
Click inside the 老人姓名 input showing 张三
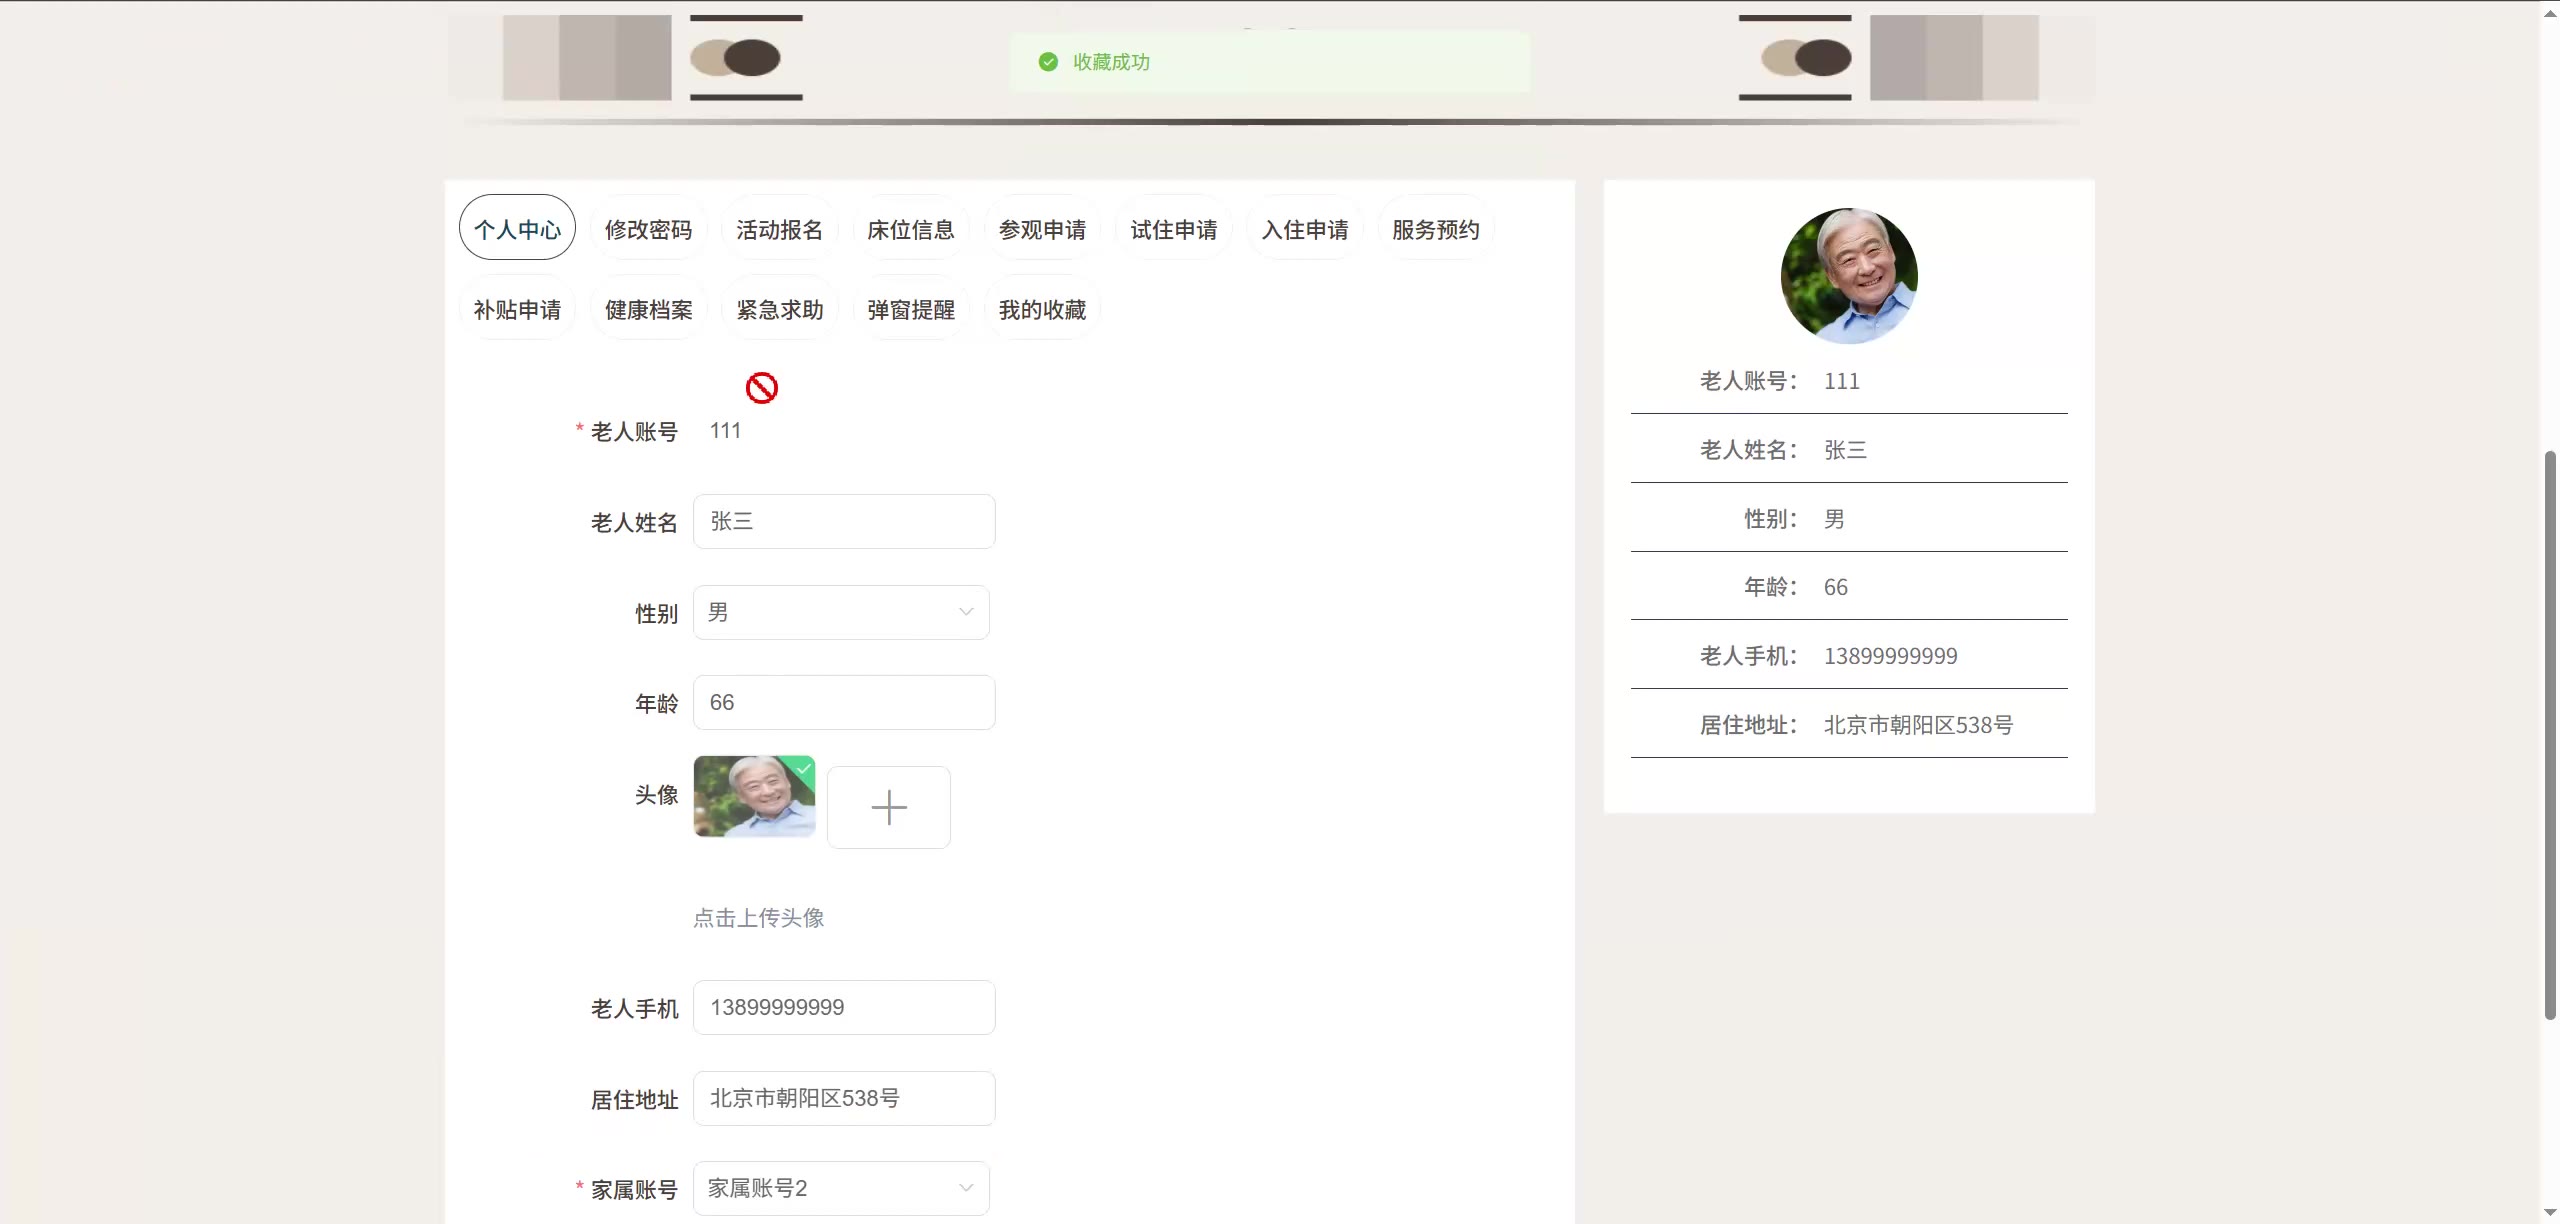(x=843, y=521)
